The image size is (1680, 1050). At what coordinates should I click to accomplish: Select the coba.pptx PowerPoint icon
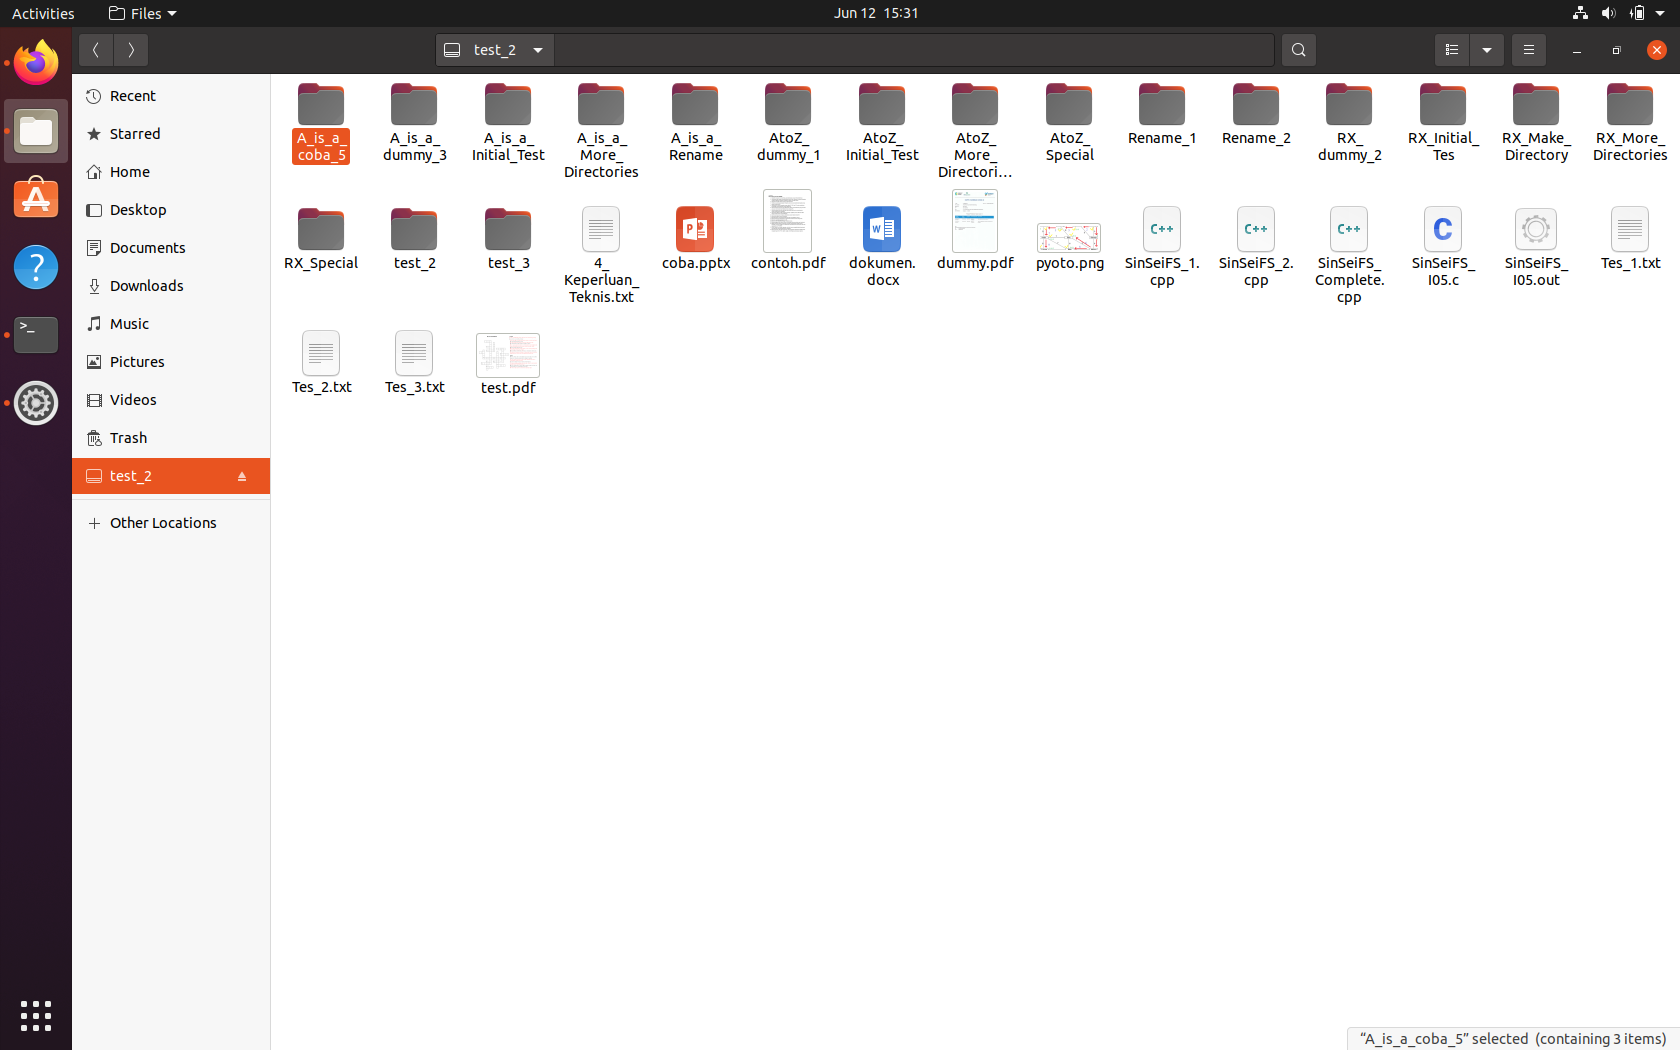click(x=695, y=230)
